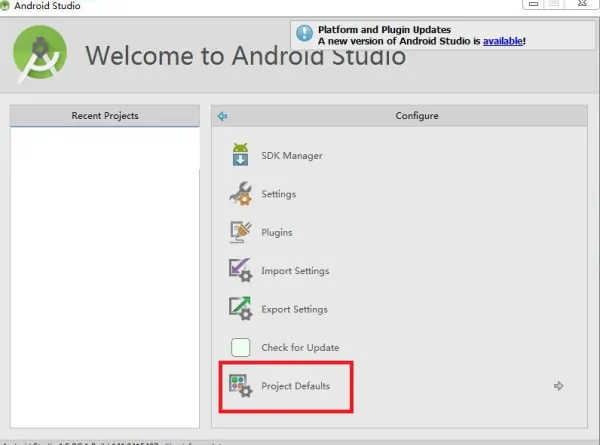The height and width of the screenshot is (445, 600).
Task: Click the Plugins plug icon
Action: coord(241,232)
